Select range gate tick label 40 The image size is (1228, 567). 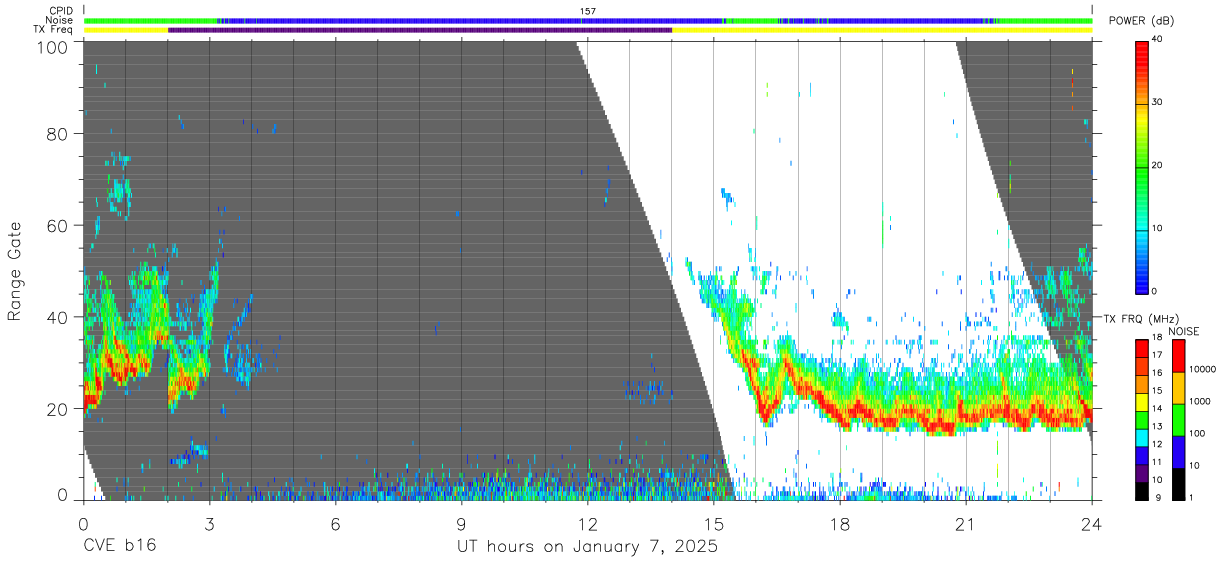(58, 317)
